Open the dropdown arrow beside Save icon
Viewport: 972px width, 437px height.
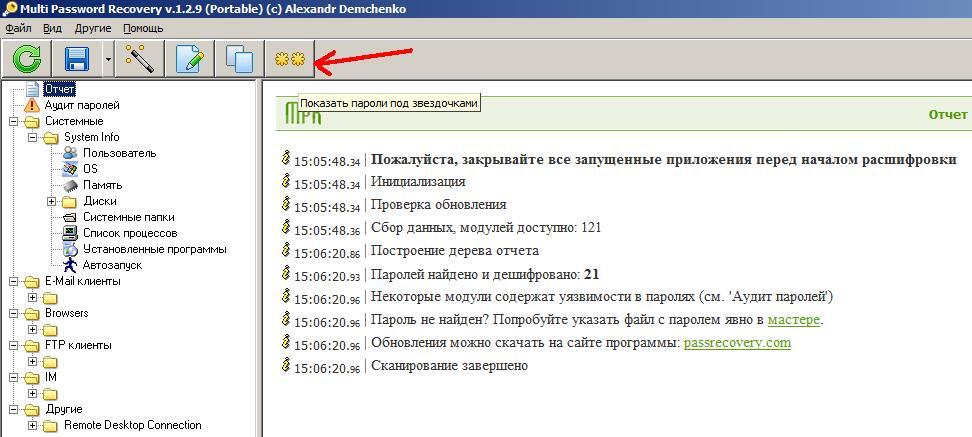pos(107,60)
